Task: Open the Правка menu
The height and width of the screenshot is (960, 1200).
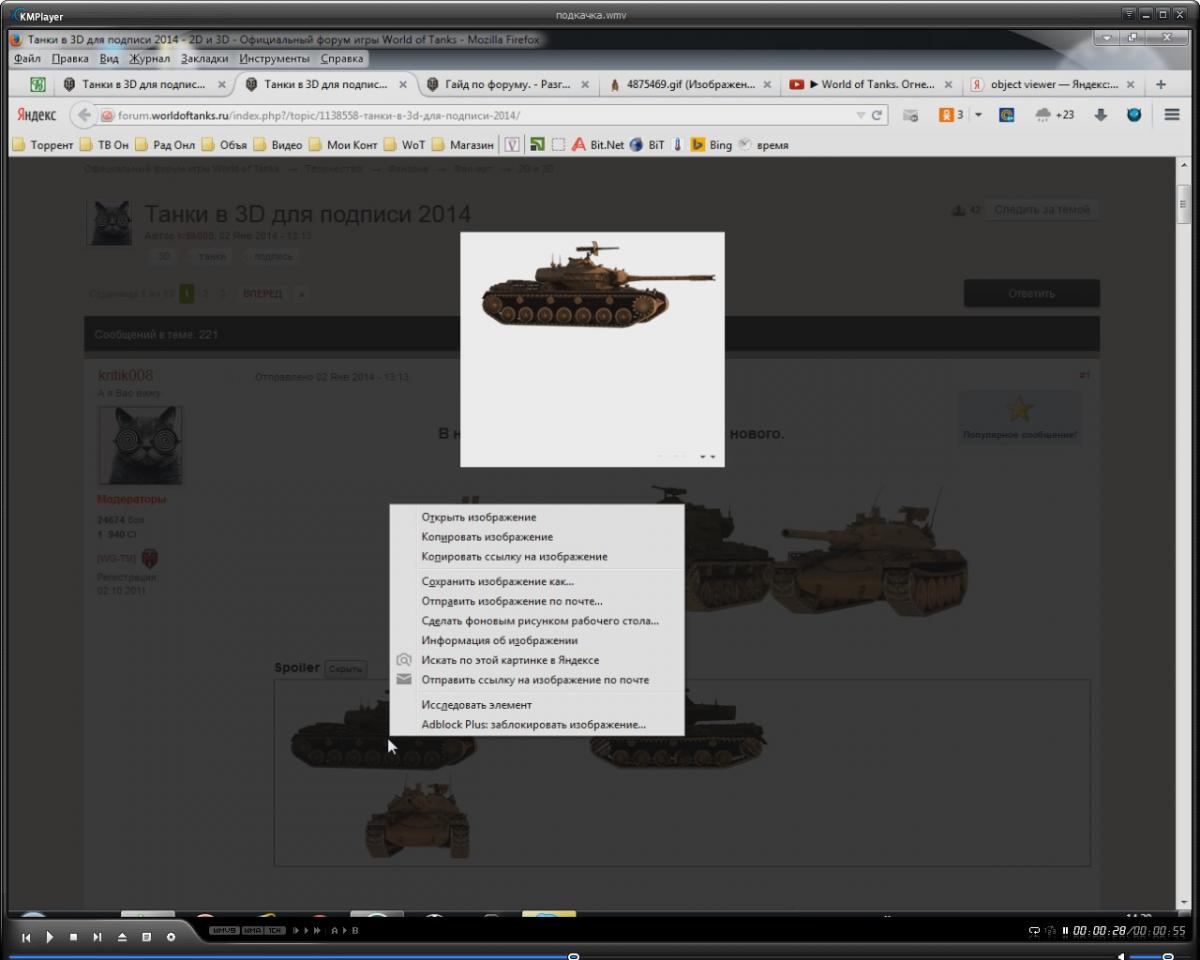Action: tap(70, 58)
